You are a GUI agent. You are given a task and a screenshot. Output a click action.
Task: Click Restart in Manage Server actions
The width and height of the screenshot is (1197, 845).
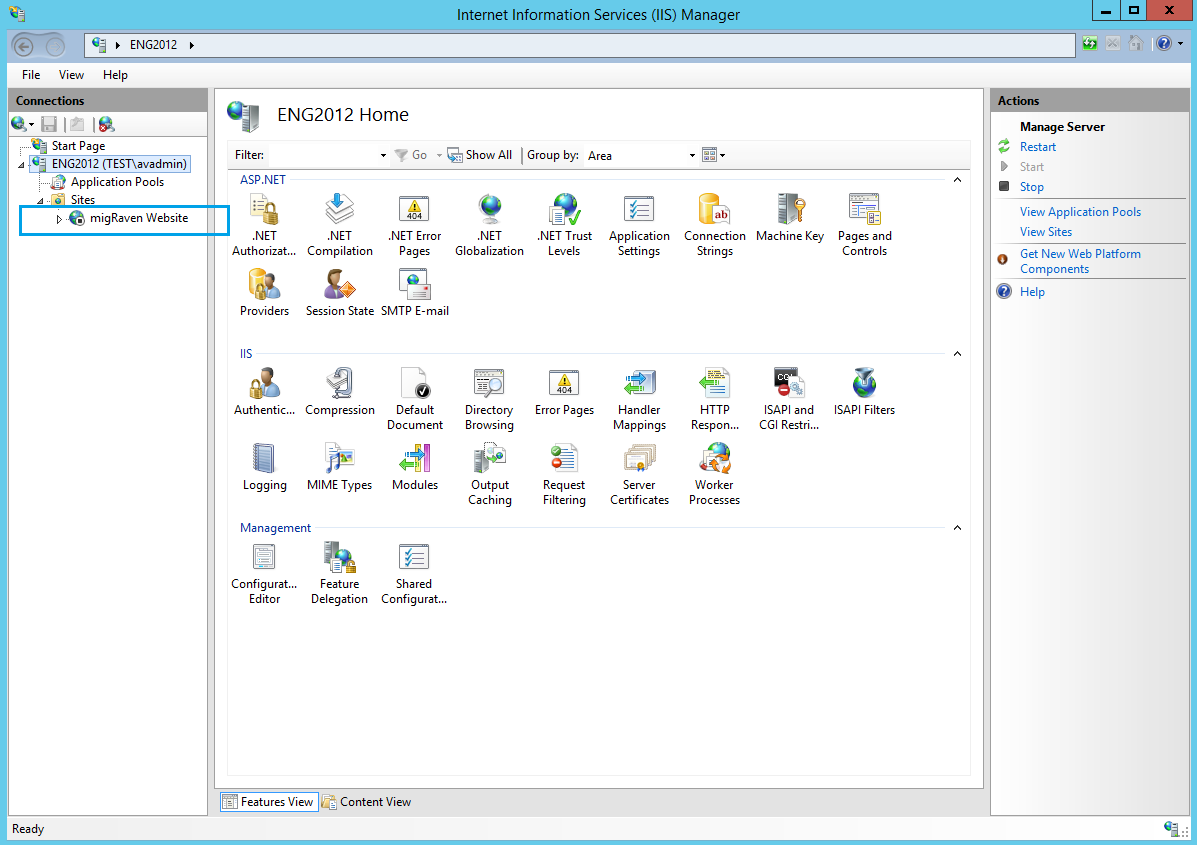pos(1037,147)
